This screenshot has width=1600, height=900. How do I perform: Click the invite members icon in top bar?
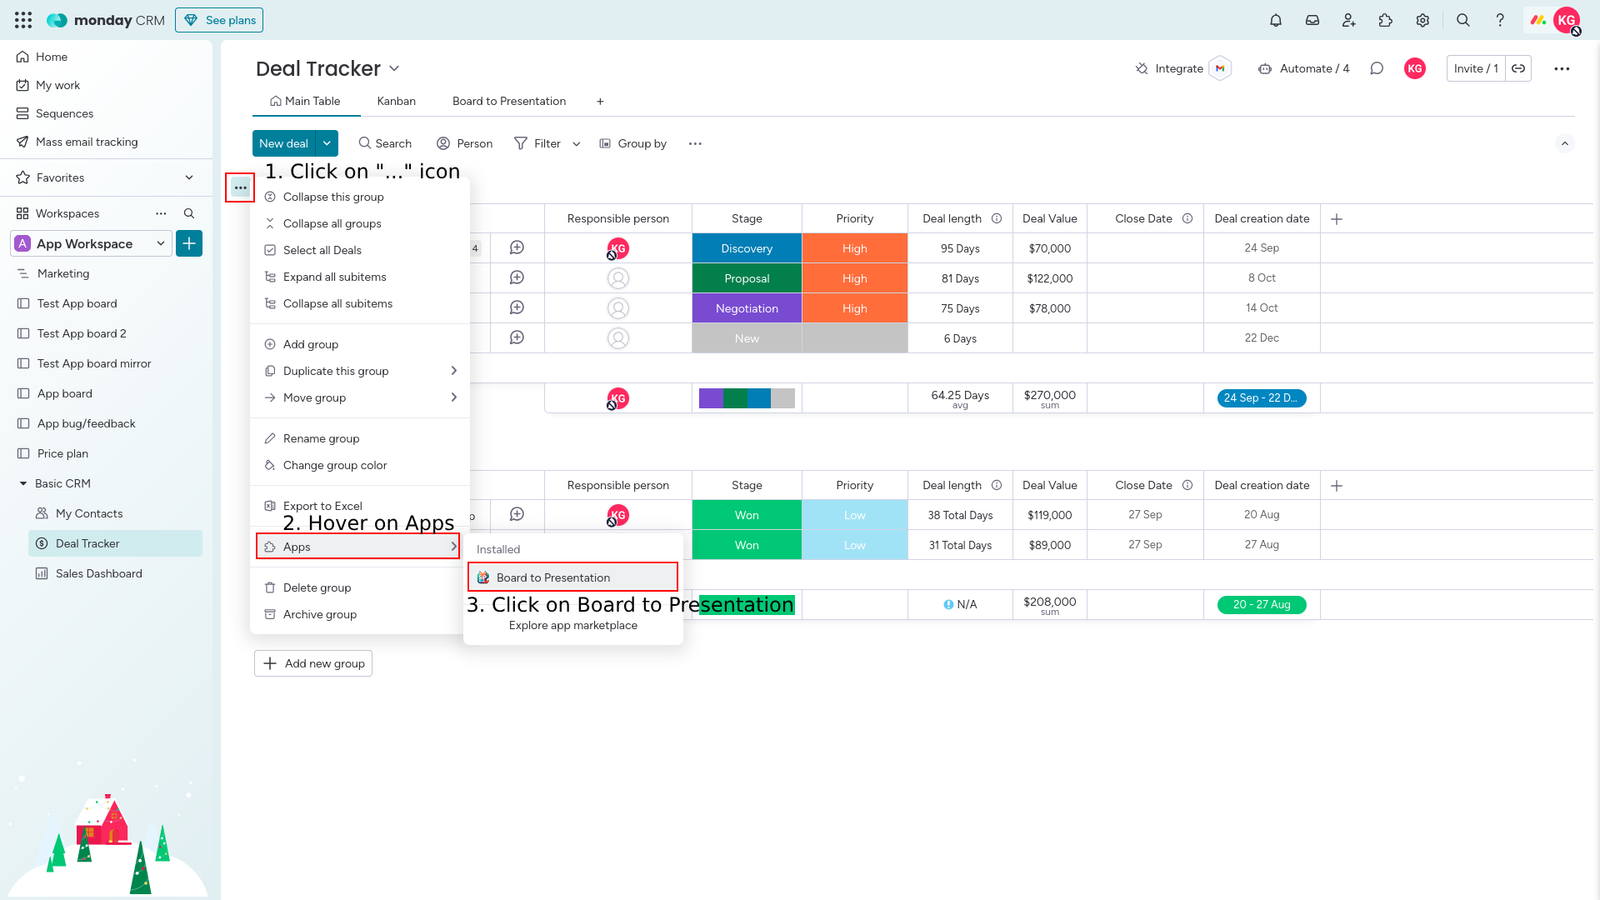(1348, 20)
